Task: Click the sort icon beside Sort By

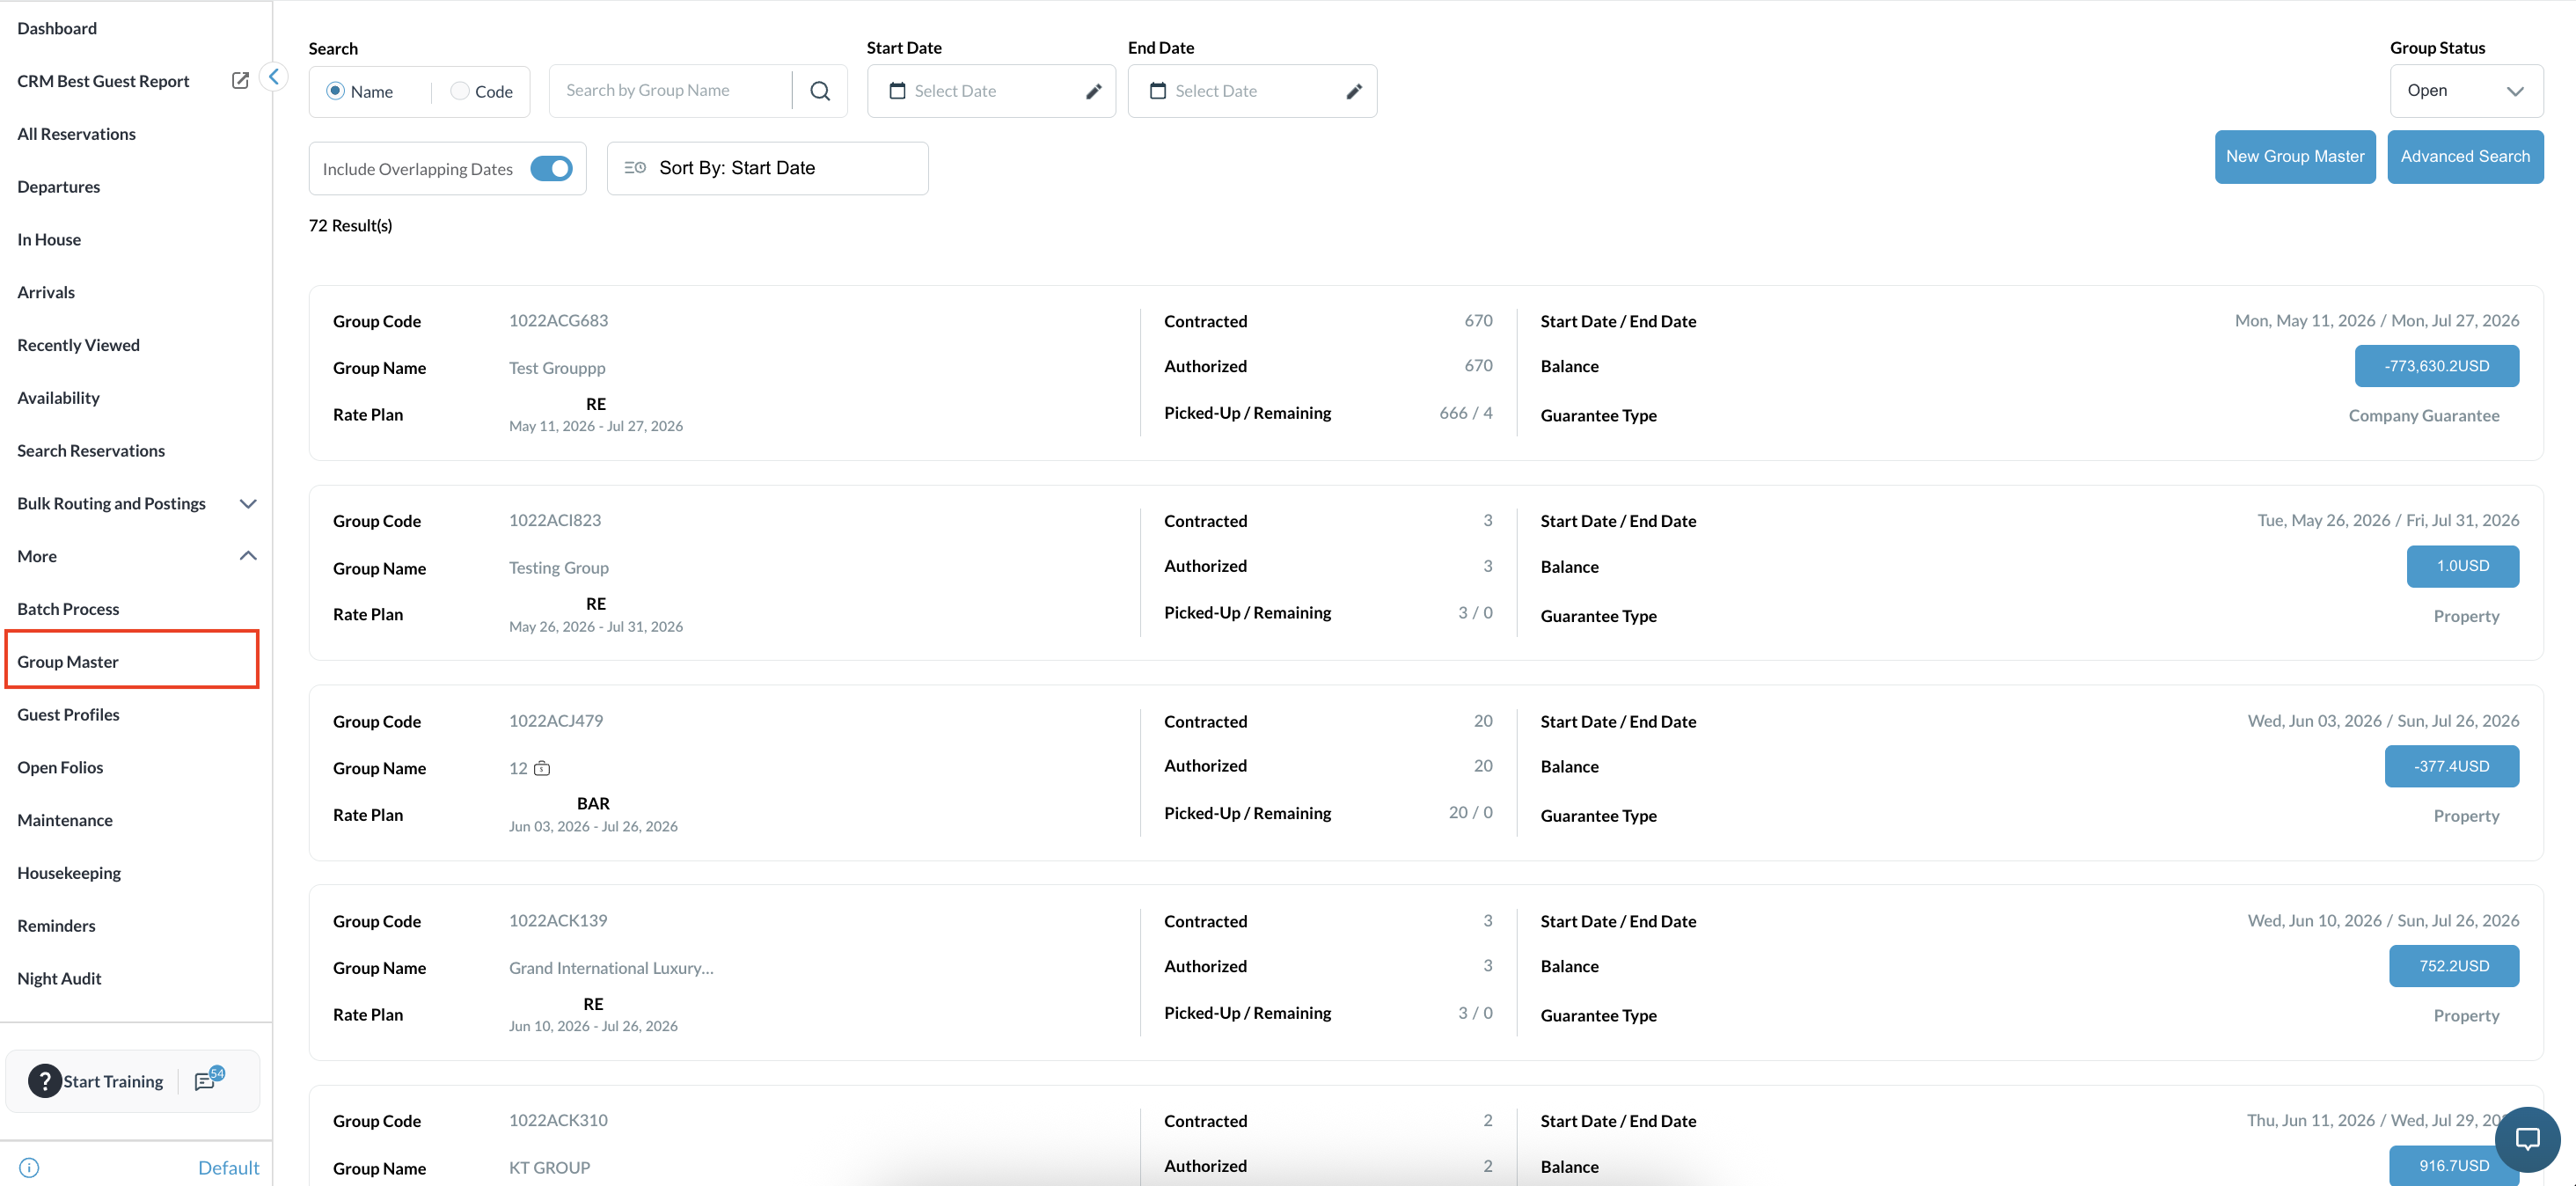Action: click(x=635, y=168)
